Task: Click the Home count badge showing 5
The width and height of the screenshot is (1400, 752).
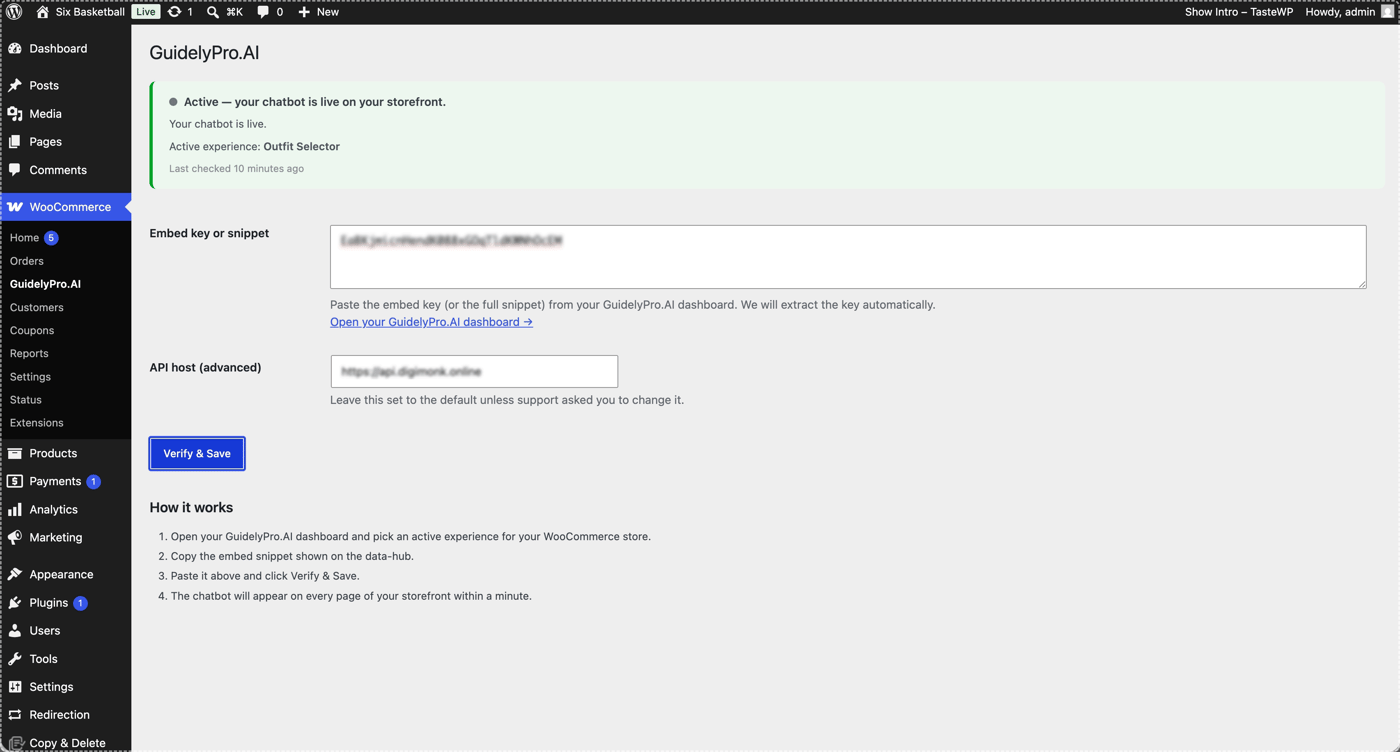Action: coord(51,238)
